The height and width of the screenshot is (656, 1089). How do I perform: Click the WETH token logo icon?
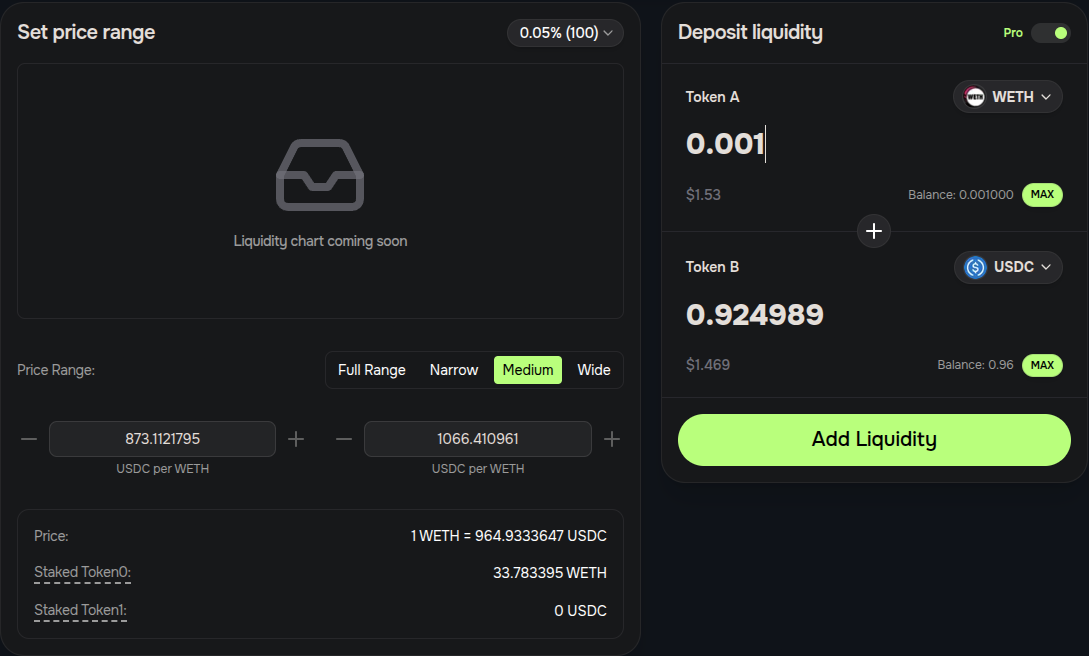click(x=974, y=97)
